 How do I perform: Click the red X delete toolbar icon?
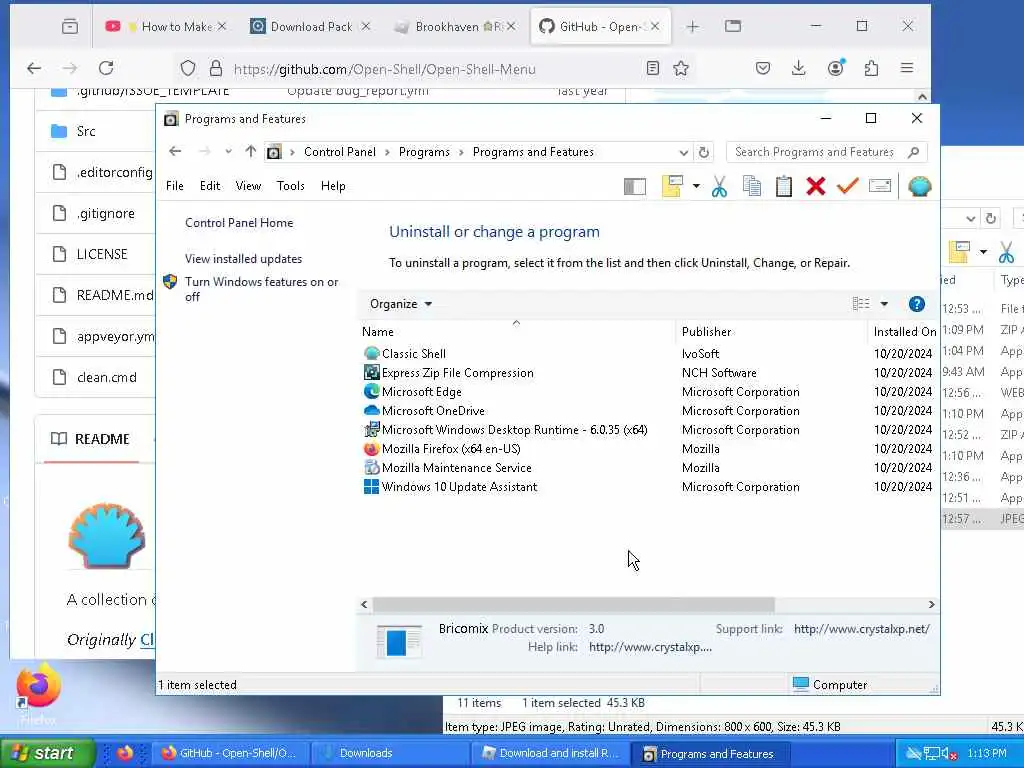[x=816, y=187]
